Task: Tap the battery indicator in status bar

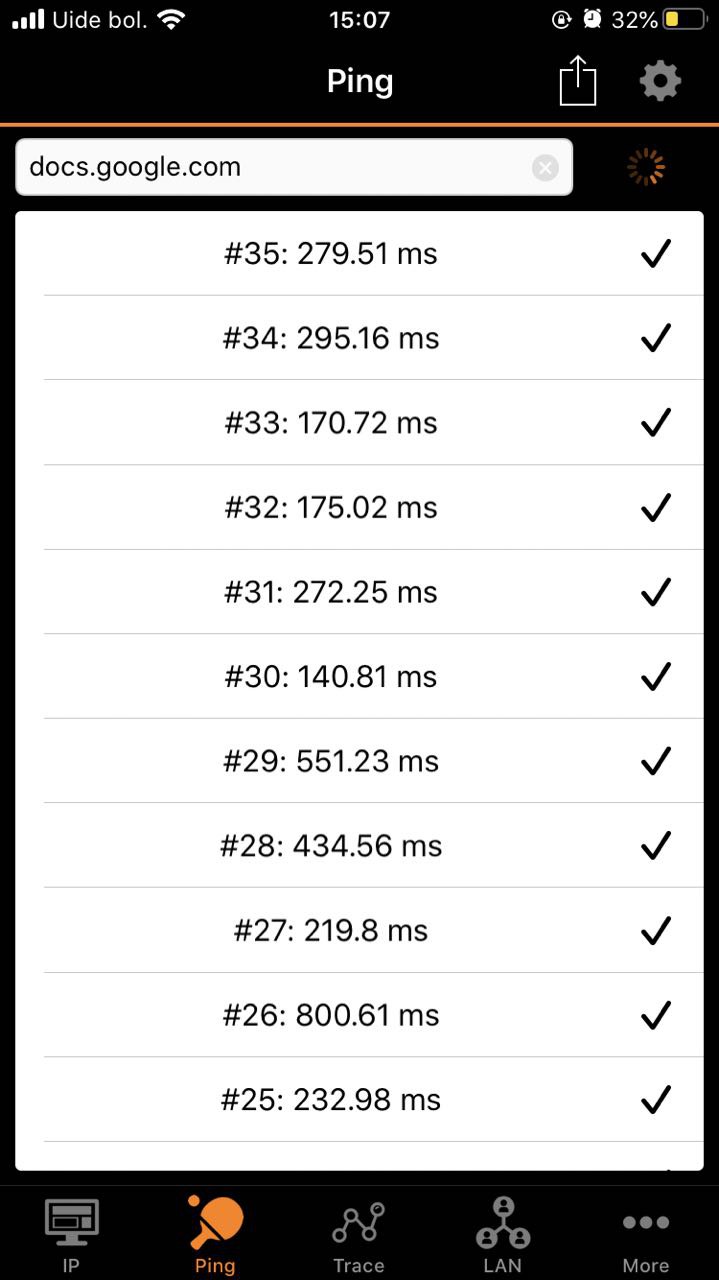Action: [671, 20]
